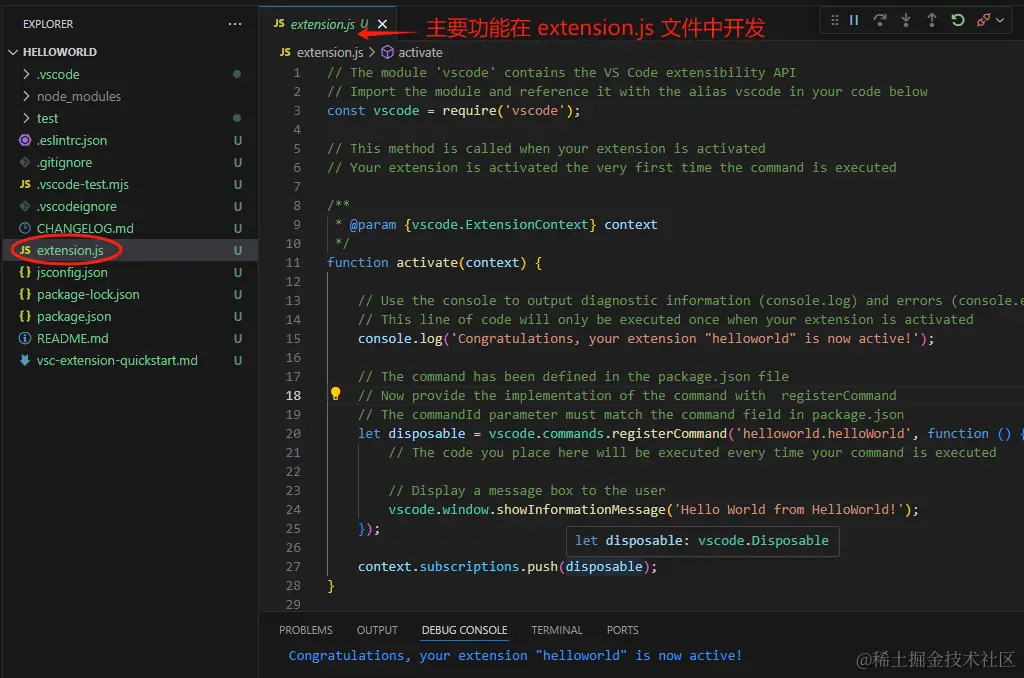Image resolution: width=1024 pixels, height=678 pixels.
Task: Click line number 18 in gutter
Action: pyautogui.click(x=293, y=396)
